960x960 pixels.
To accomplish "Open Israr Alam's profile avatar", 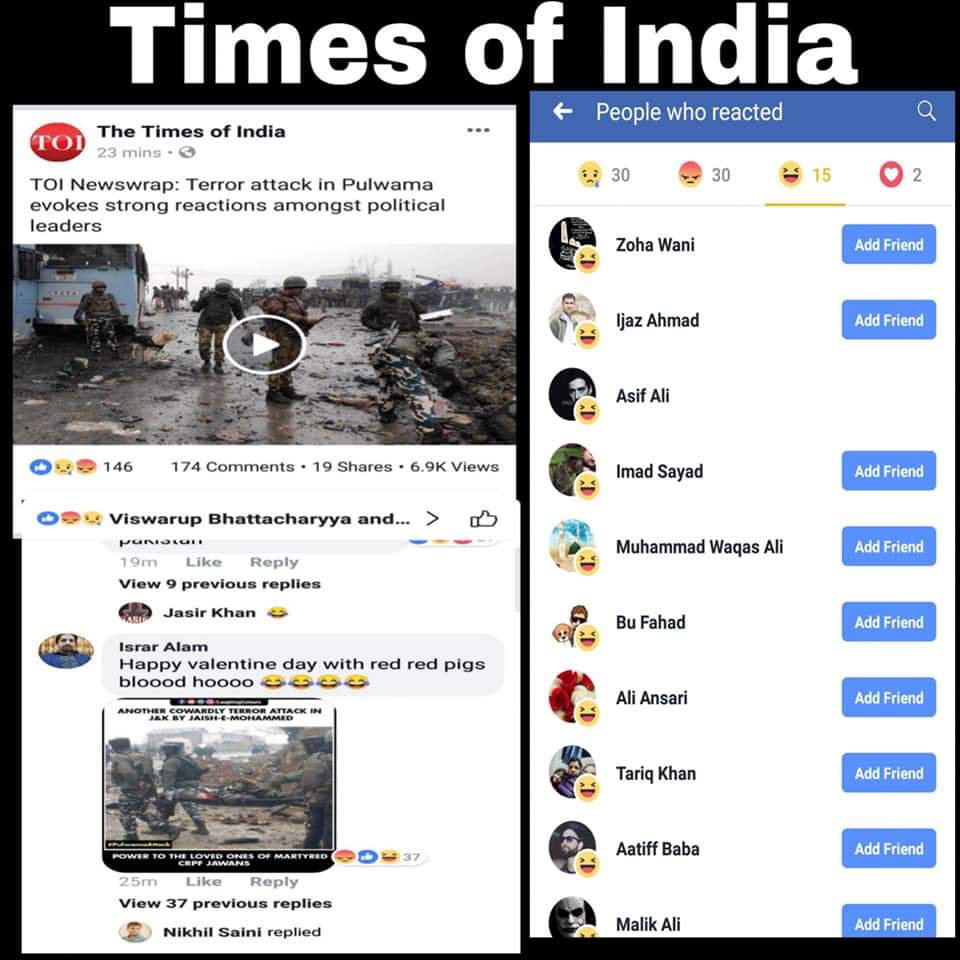I will point(66,651).
